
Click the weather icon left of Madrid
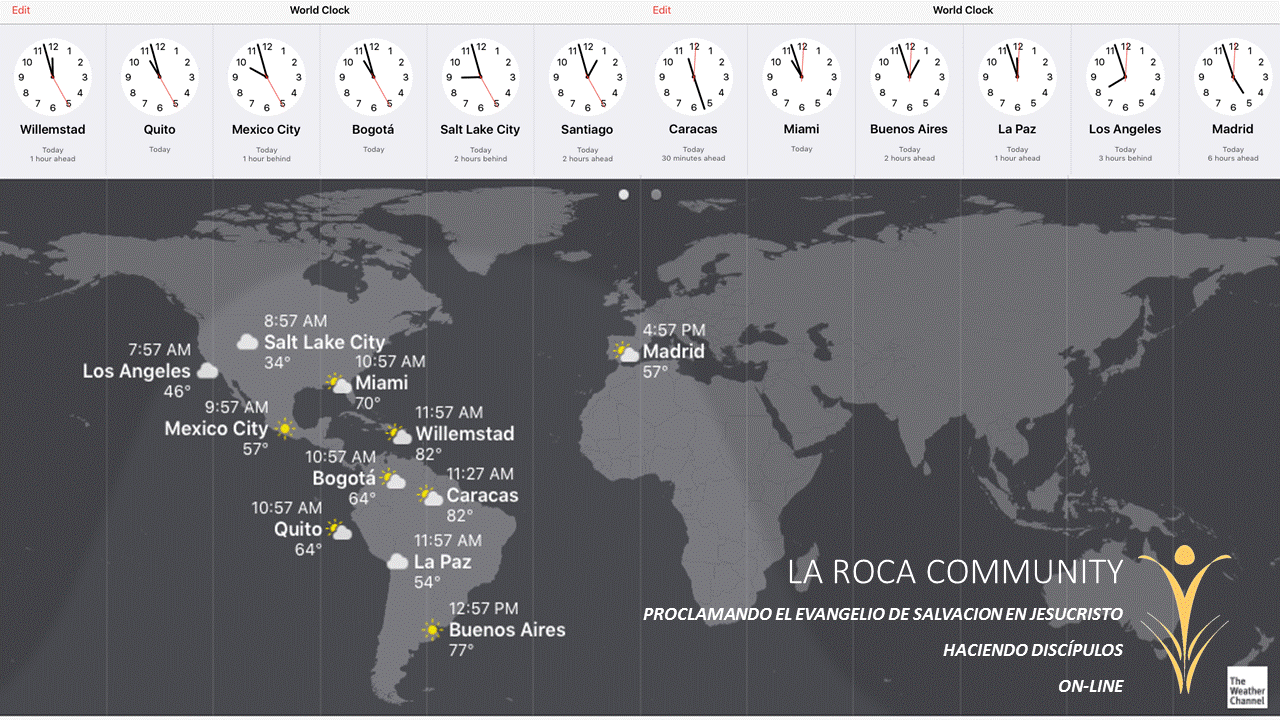(x=626, y=351)
